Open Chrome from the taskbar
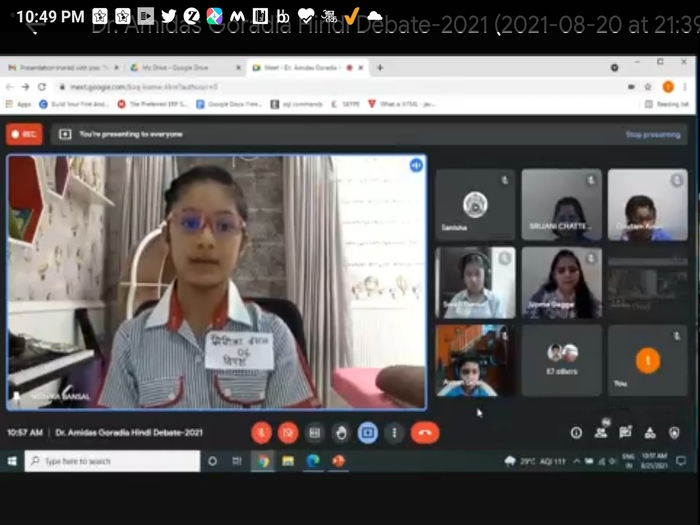 pos(263,461)
